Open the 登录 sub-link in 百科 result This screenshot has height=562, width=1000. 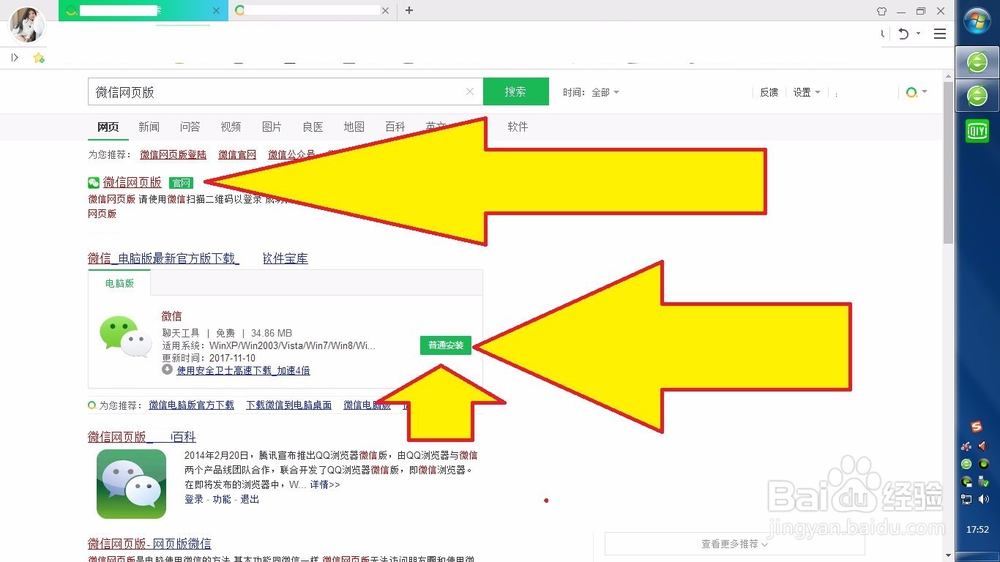click(x=194, y=499)
